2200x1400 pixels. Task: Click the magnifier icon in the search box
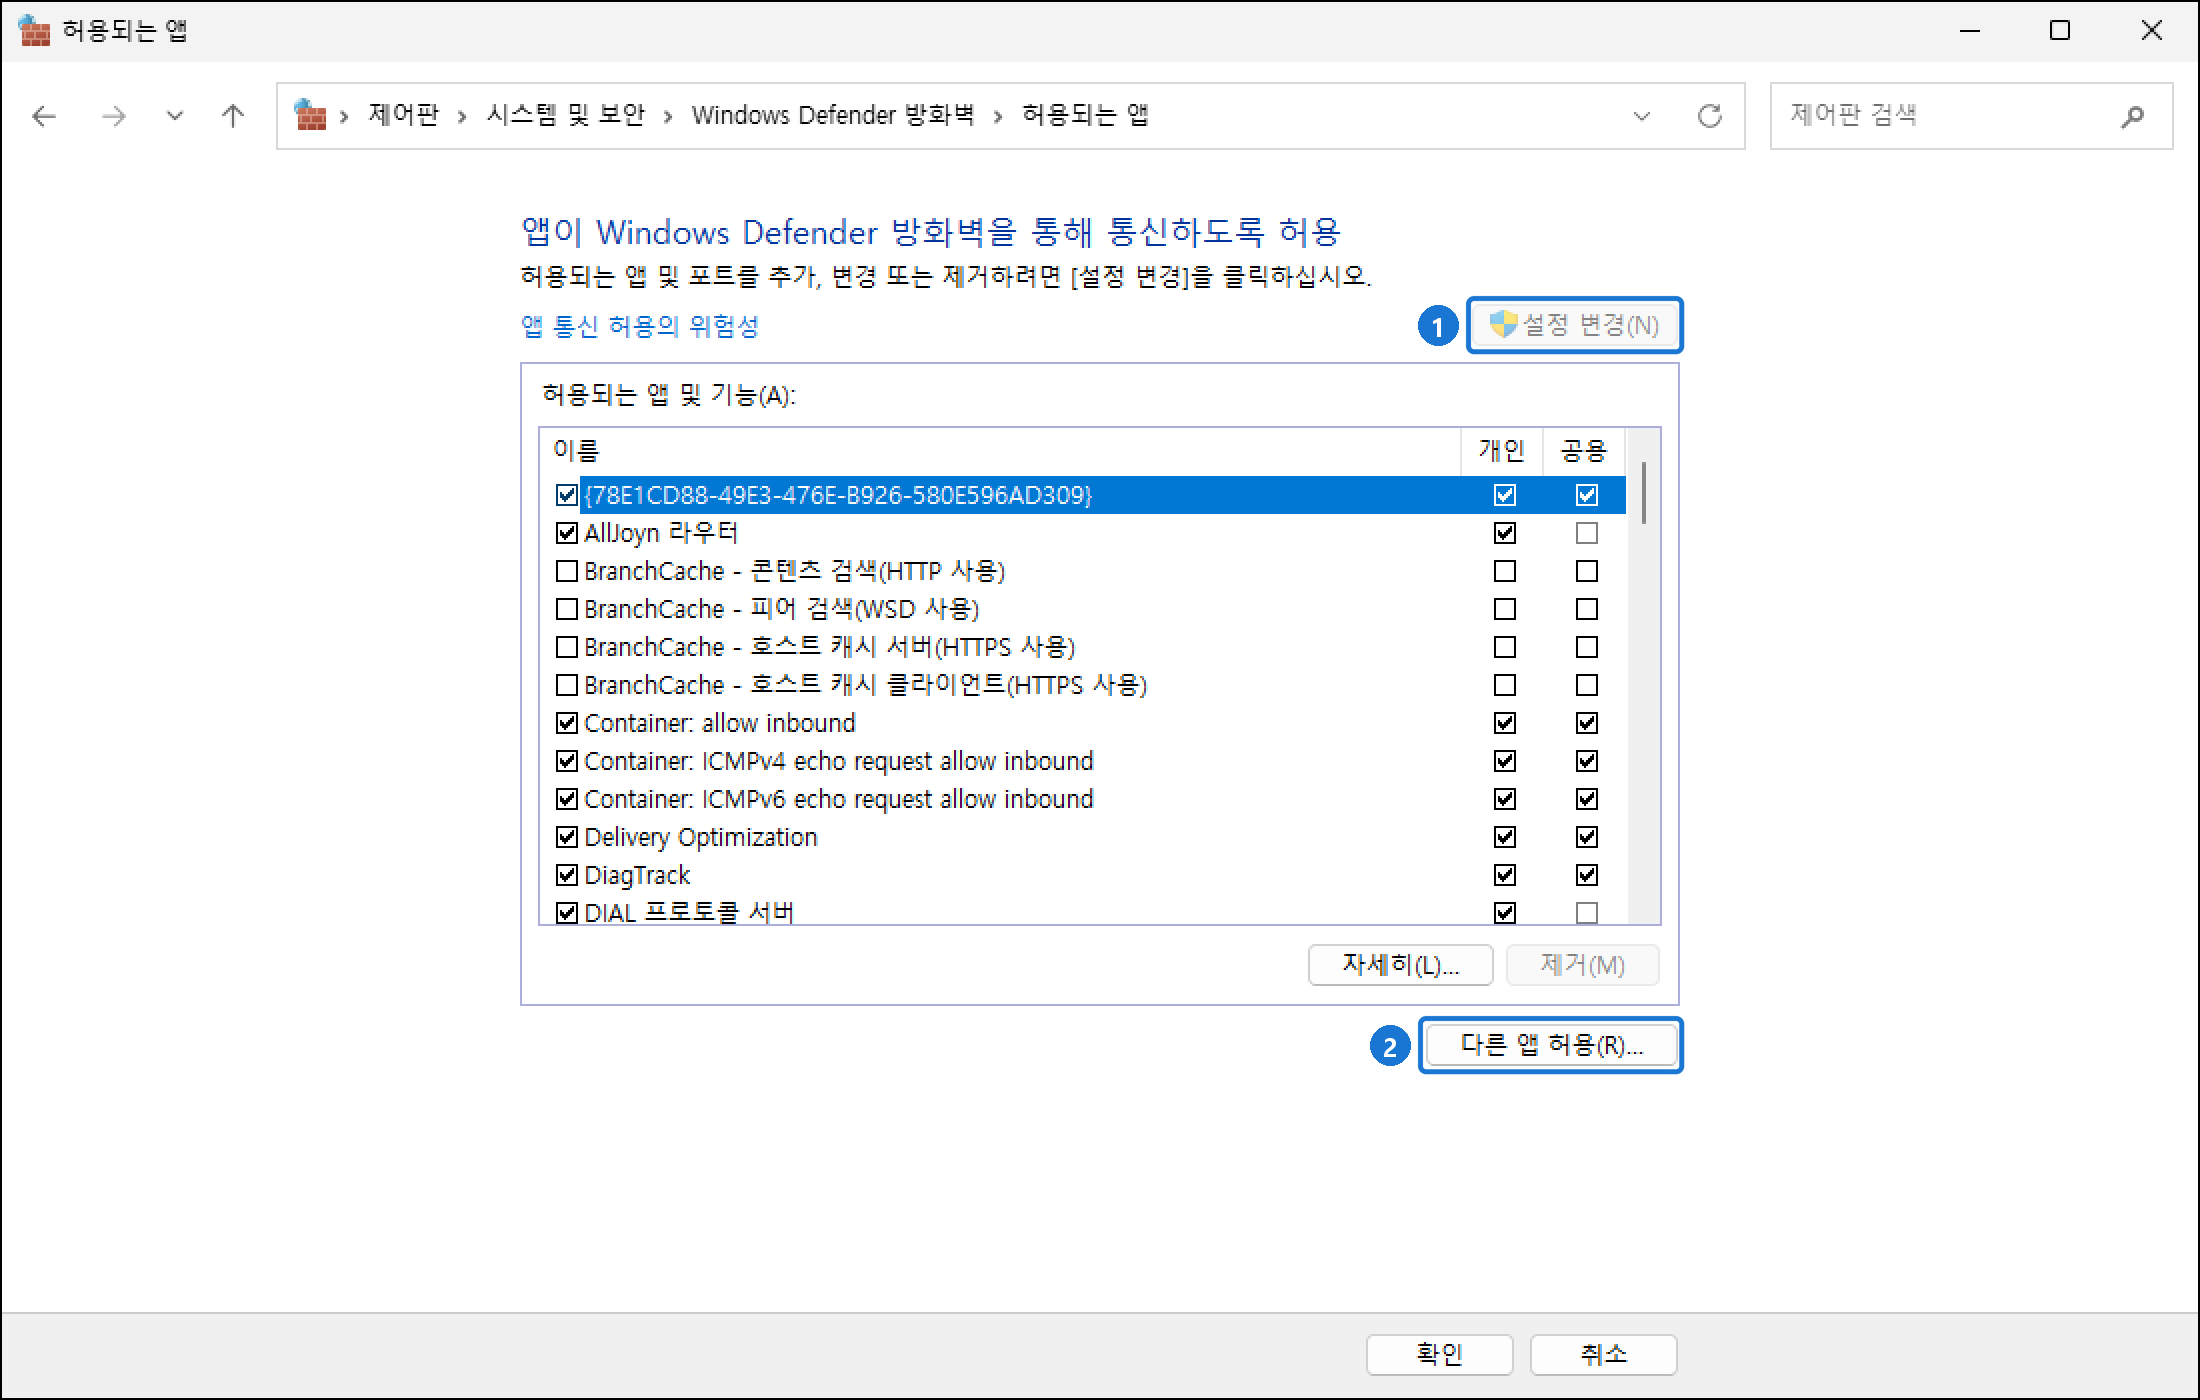tap(2132, 116)
